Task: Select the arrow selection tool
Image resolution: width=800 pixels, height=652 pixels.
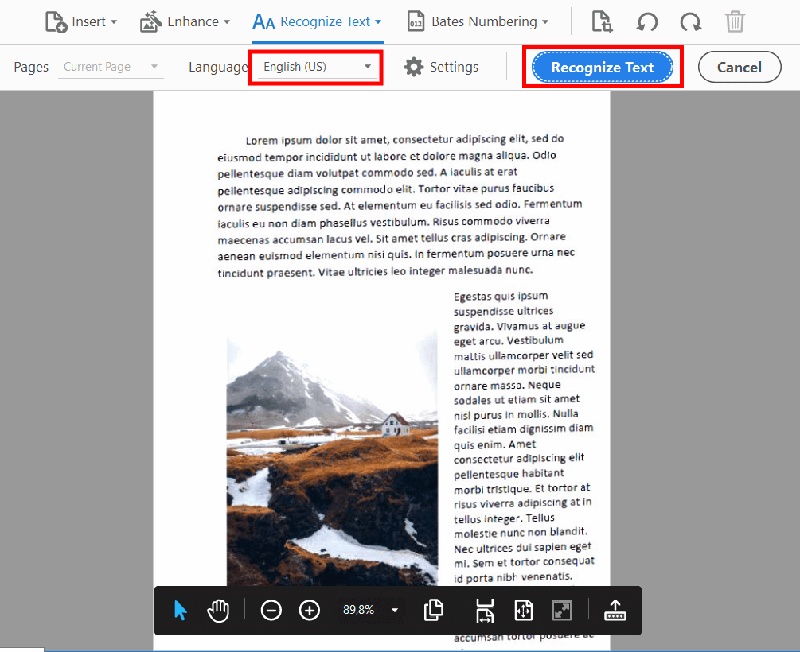Action: point(180,610)
